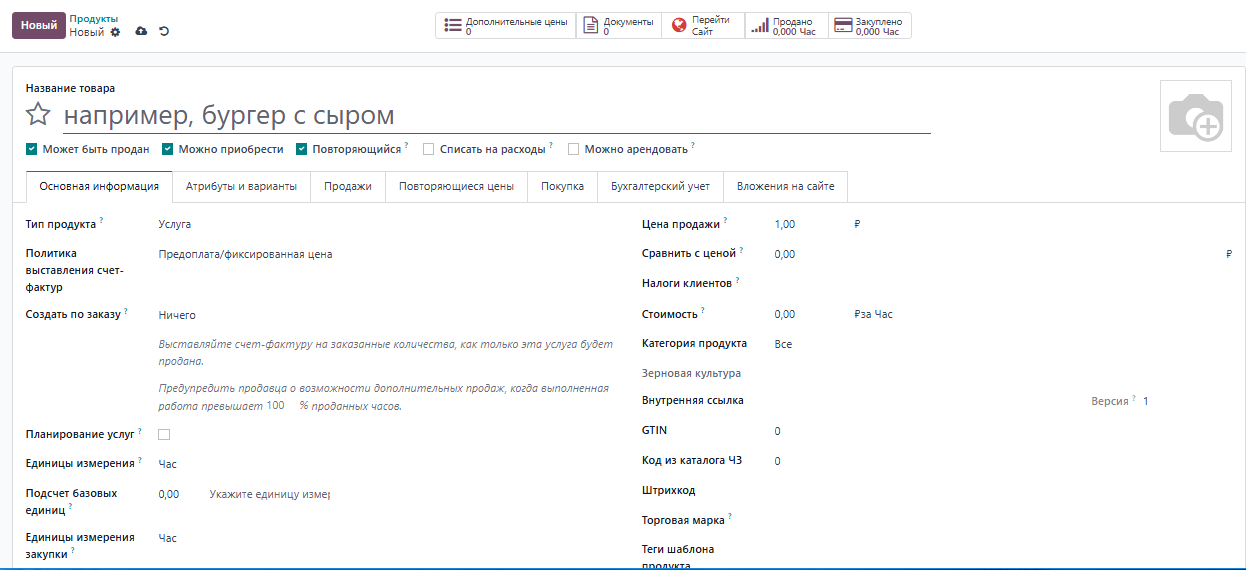Click the Зерновая культура text
1246x570 pixels.
pos(691,373)
